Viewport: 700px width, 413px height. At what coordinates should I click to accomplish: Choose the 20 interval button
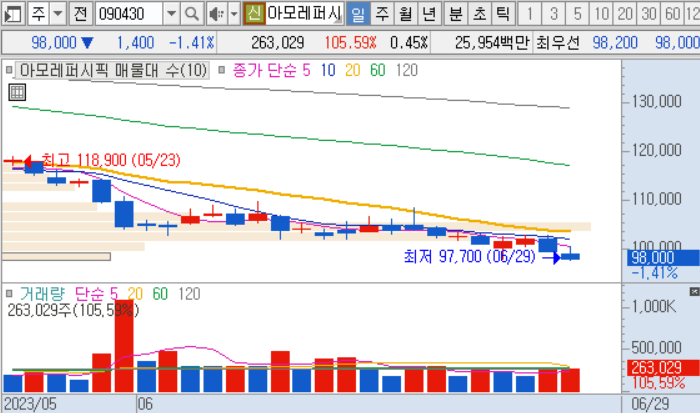[625, 14]
